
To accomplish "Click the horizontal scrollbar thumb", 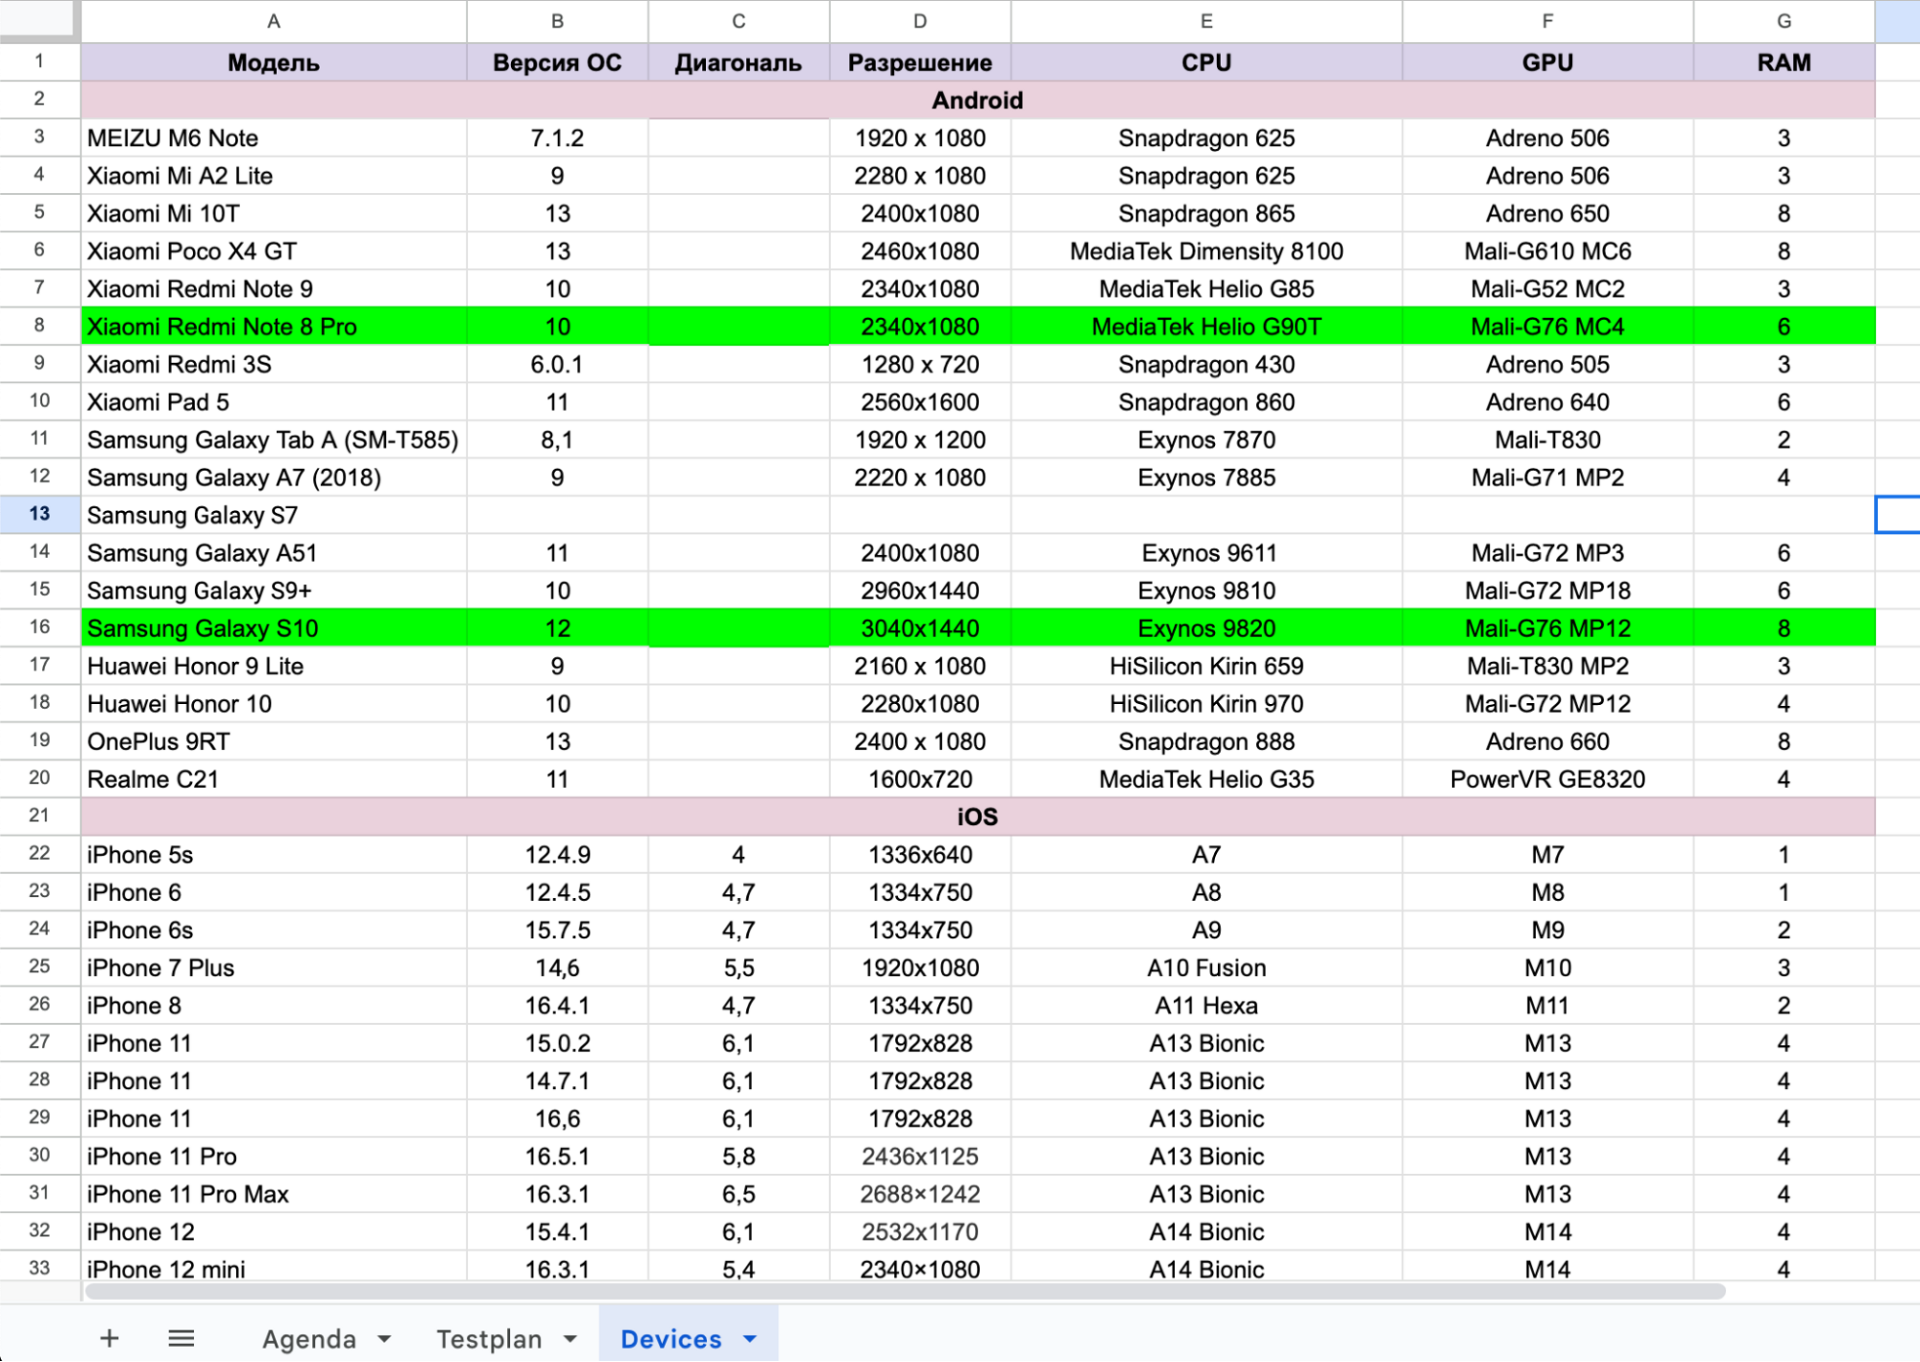I will point(905,1291).
